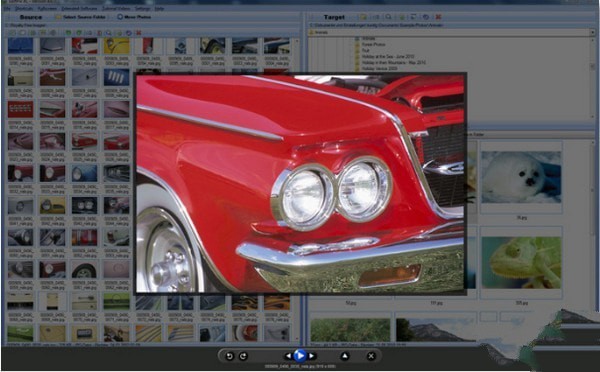This screenshot has width=600, height=372.
Task: Open the green chameleon thumbnail
Action: [521, 262]
